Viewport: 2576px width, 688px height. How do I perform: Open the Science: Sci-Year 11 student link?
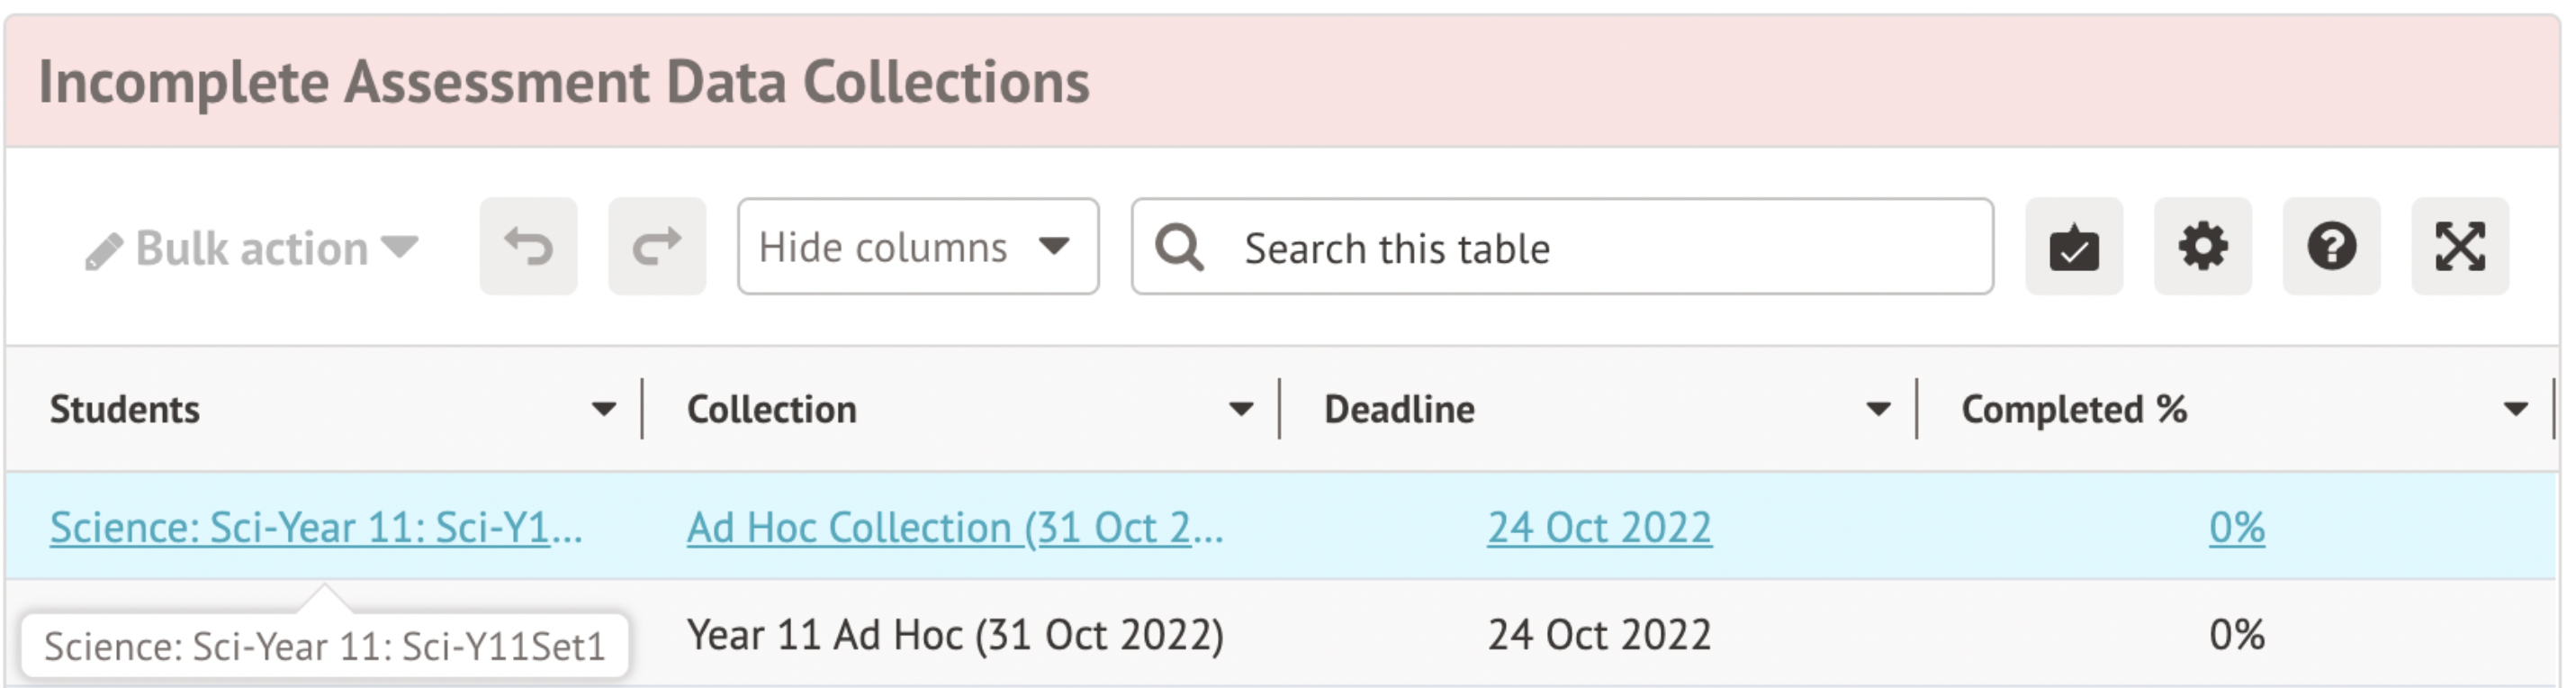[316, 527]
